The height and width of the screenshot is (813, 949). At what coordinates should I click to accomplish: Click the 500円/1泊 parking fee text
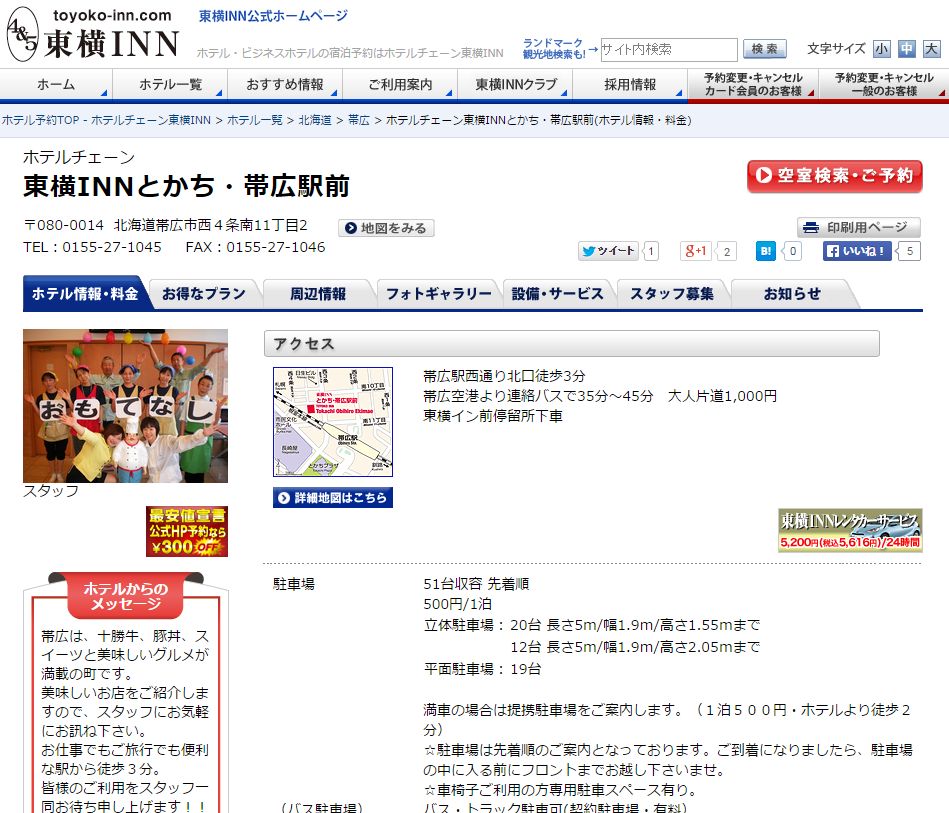pos(457,604)
